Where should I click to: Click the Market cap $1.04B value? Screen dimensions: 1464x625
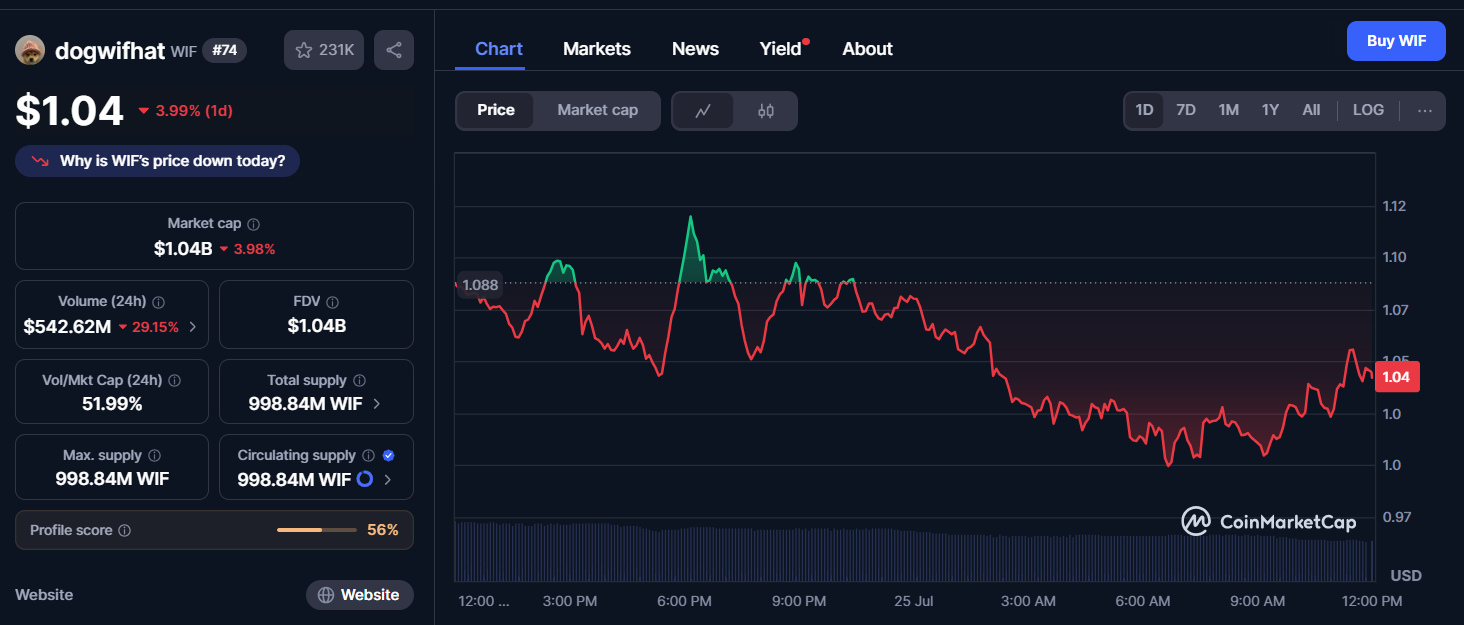point(183,249)
